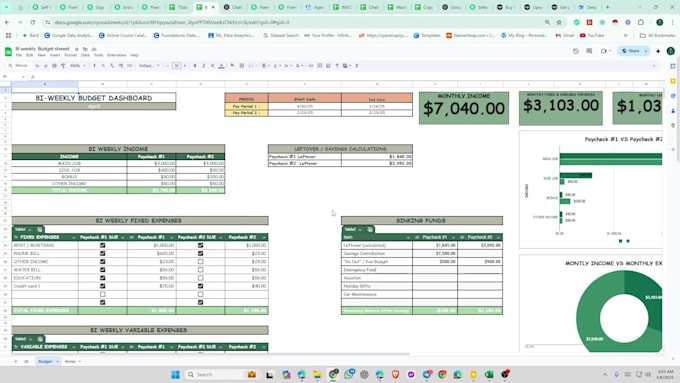Open the fill color picker
The height and width of the screenshot is (383, 680).
point(232,66)
